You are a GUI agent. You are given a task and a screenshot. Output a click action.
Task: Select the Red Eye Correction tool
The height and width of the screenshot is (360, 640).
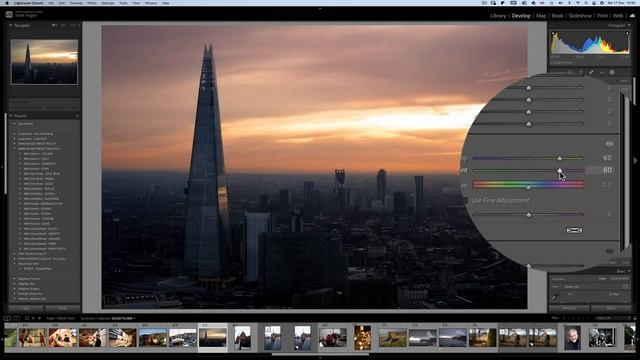point(602,72)
